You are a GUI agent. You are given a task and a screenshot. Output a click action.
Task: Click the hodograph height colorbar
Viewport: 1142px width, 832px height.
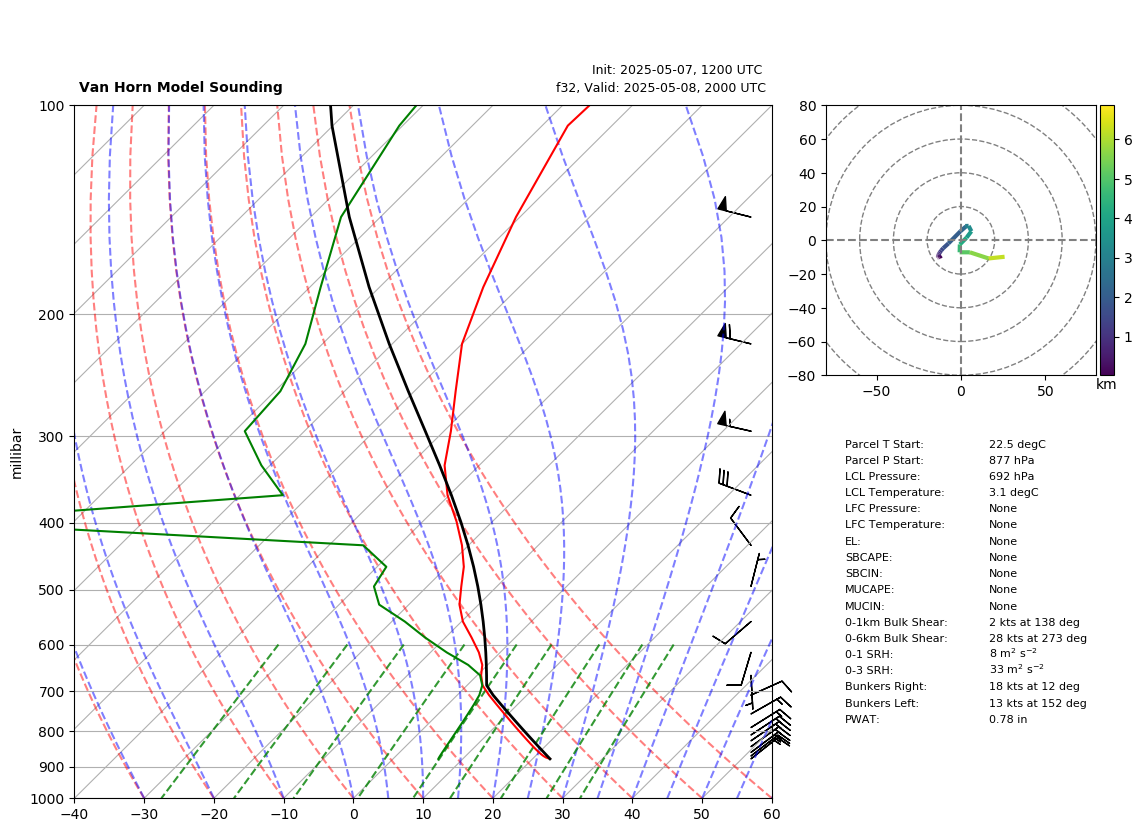coord(1107,240)
